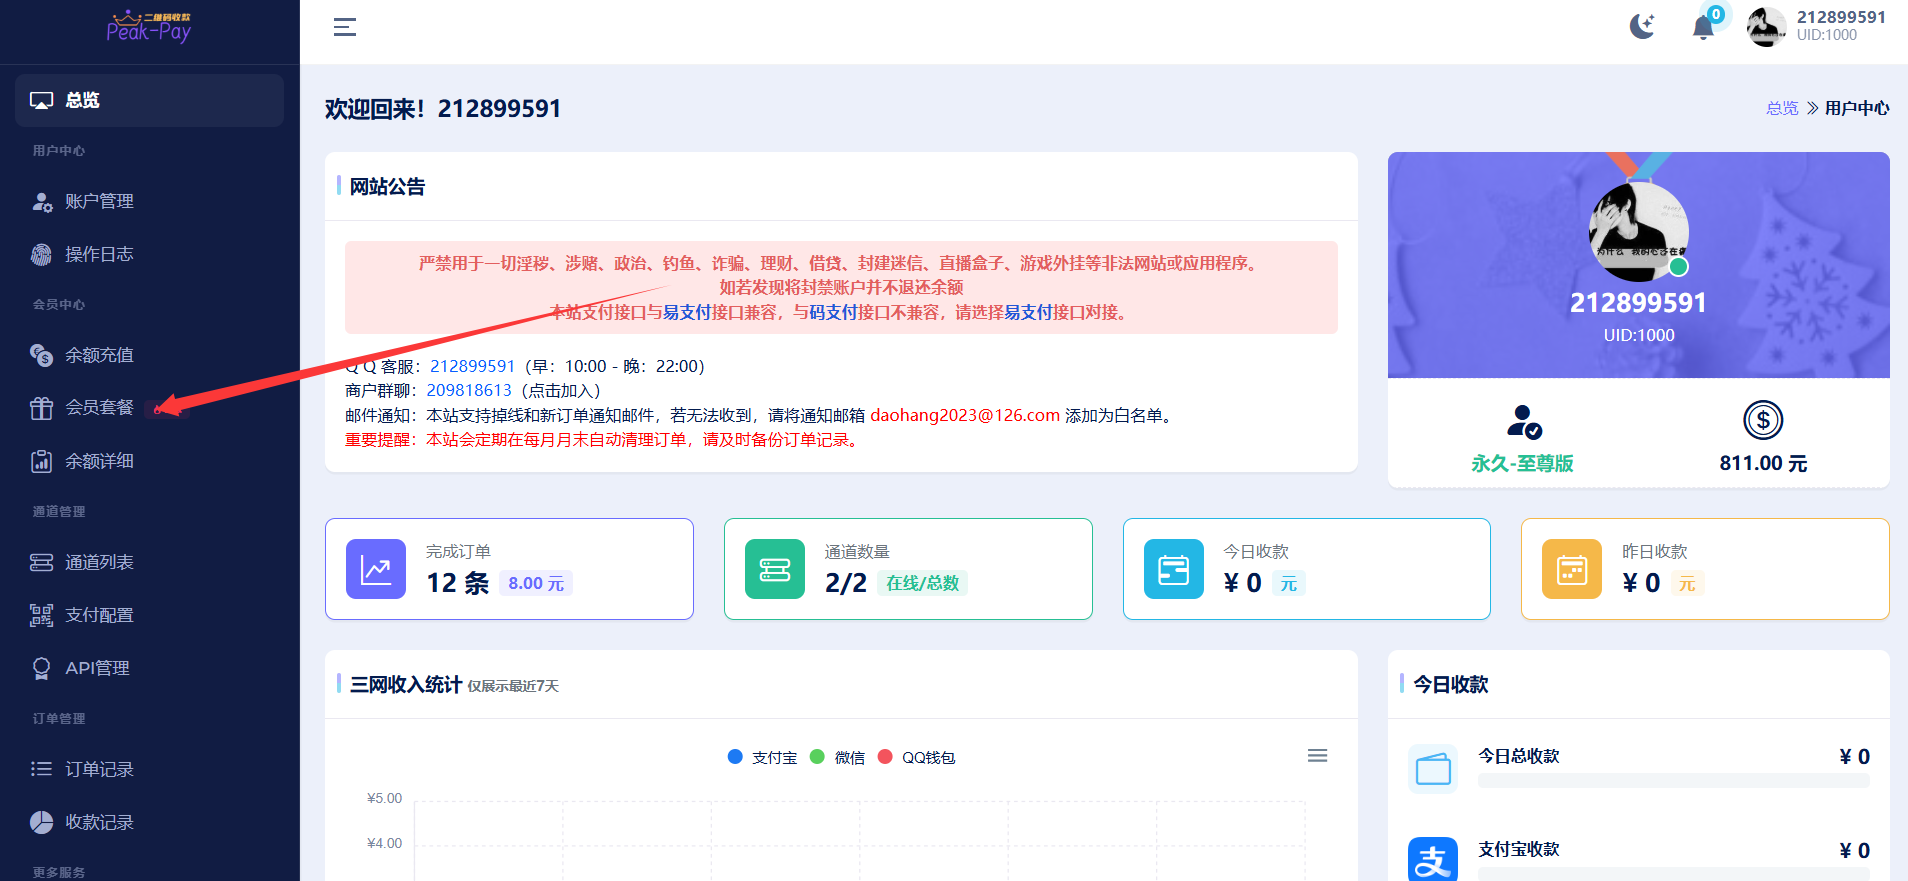The width and height of the screenshot is (1908, 881).
Task: Open the notification bell
Action: pos(1703,27)
